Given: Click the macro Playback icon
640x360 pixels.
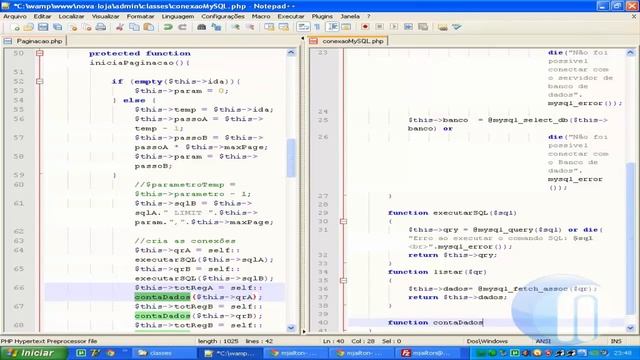Looking at the screenshot, I should tap(393, 27).
